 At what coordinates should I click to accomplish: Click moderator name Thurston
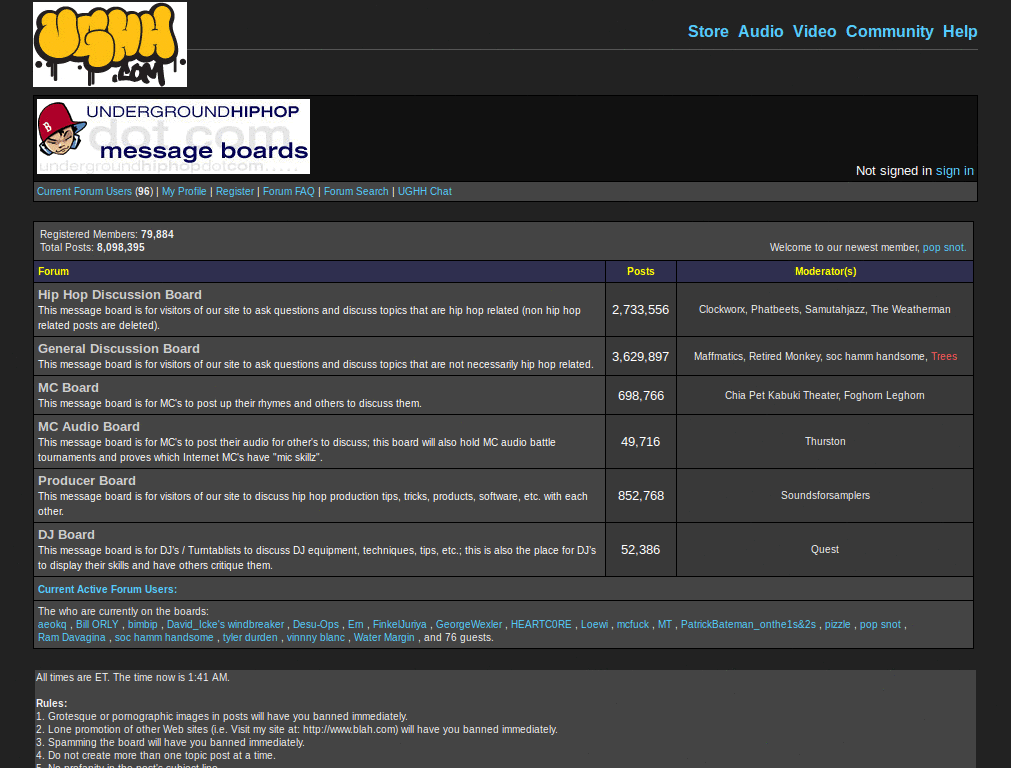coord(825,441)
